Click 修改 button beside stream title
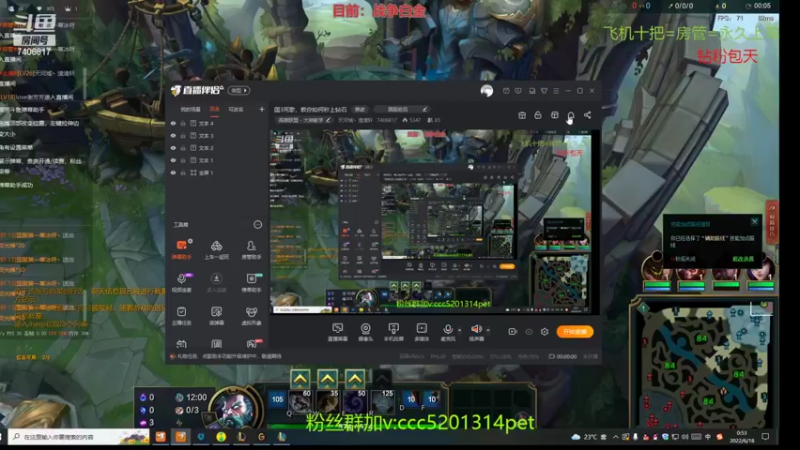 (x=360, y=109)
